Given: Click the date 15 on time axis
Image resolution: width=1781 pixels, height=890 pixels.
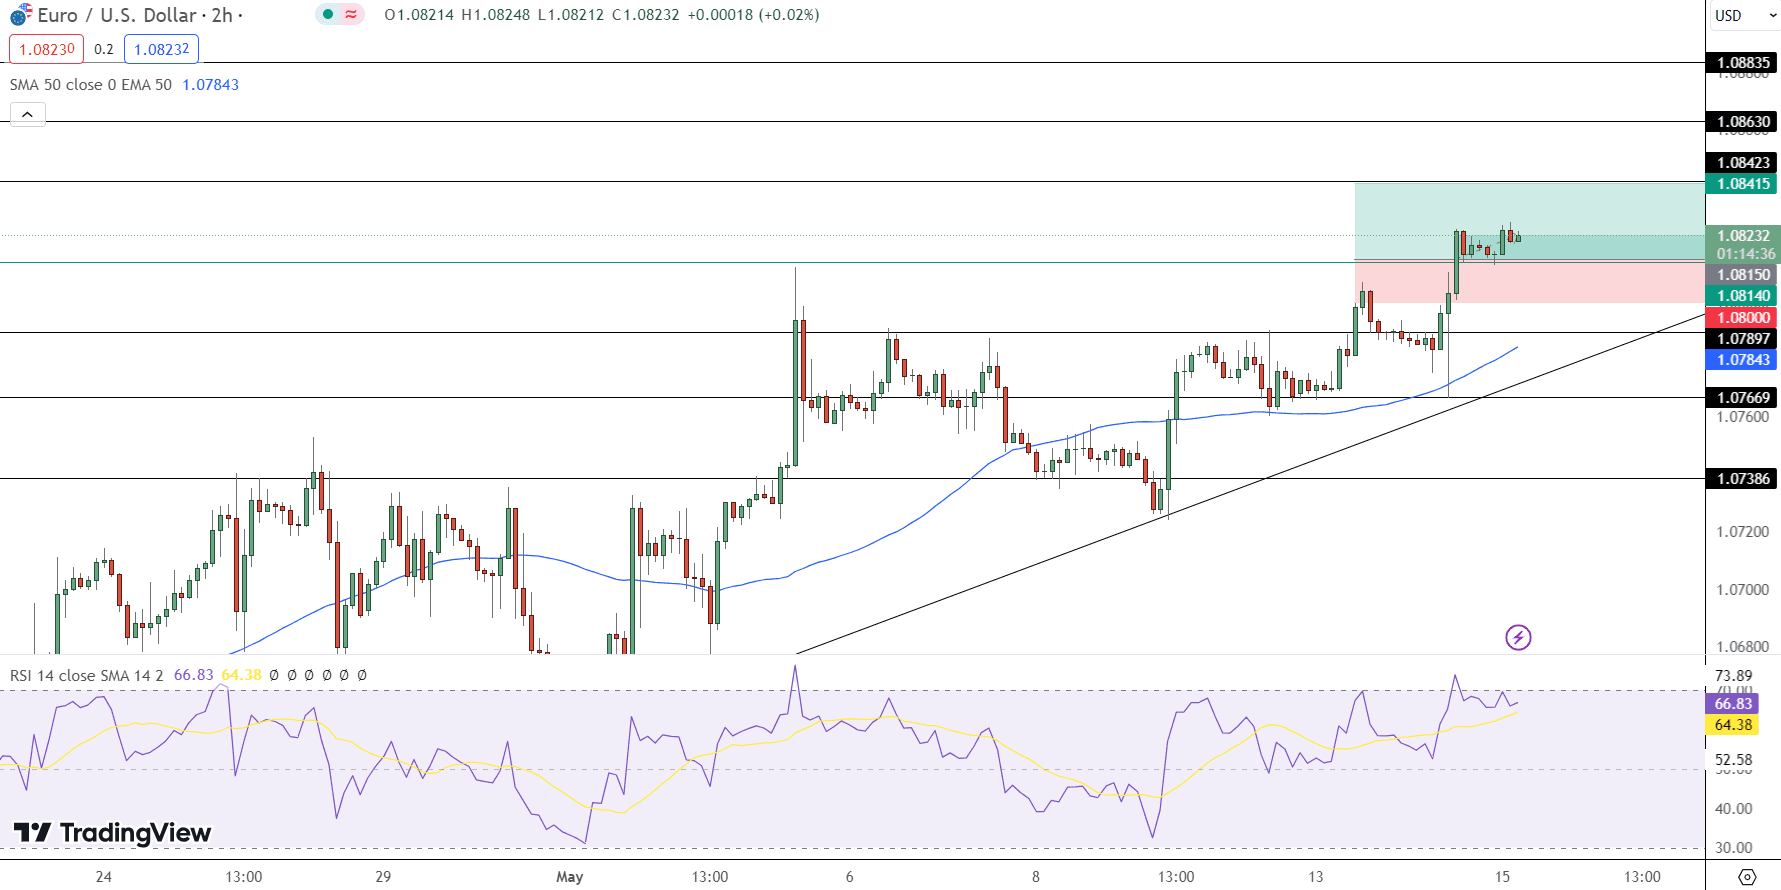Looking at the screenshot, I should tap(1502, 877).
